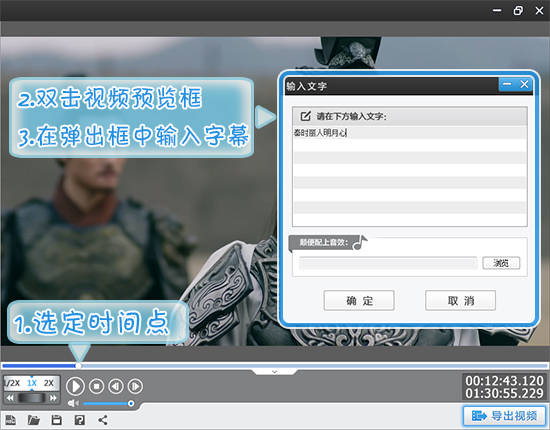Step forward one frame
Screen dimensions: 550x430
135,386
